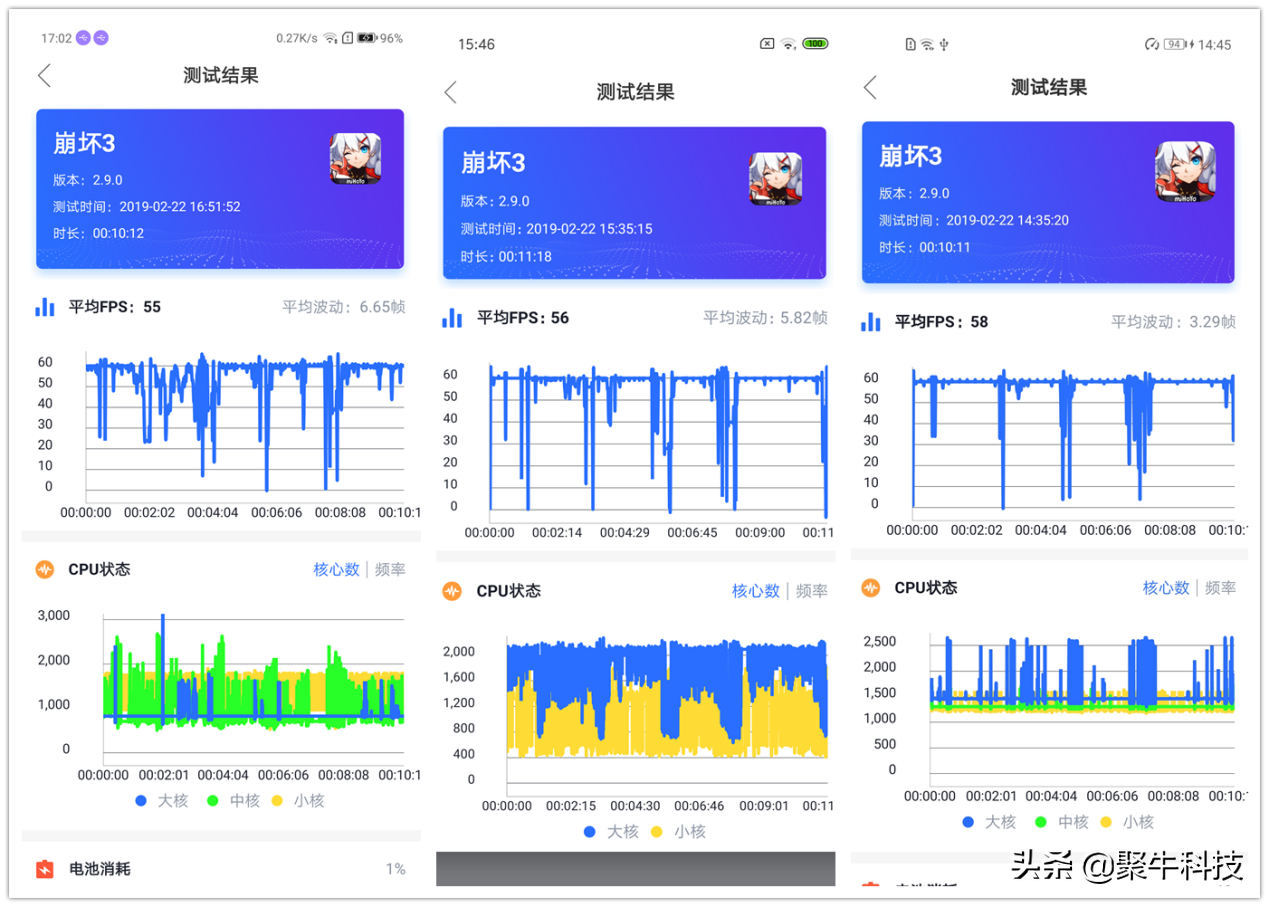Select 频率 tab in right screen
This screenshot has width=1269, height=907.
pos(1221,588)
